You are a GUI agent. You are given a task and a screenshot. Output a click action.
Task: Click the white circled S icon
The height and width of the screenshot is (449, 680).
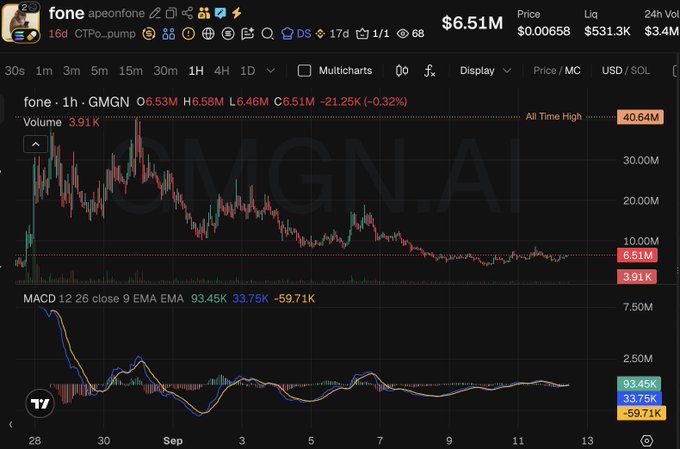pyautogui.click(x=228, y=33)
